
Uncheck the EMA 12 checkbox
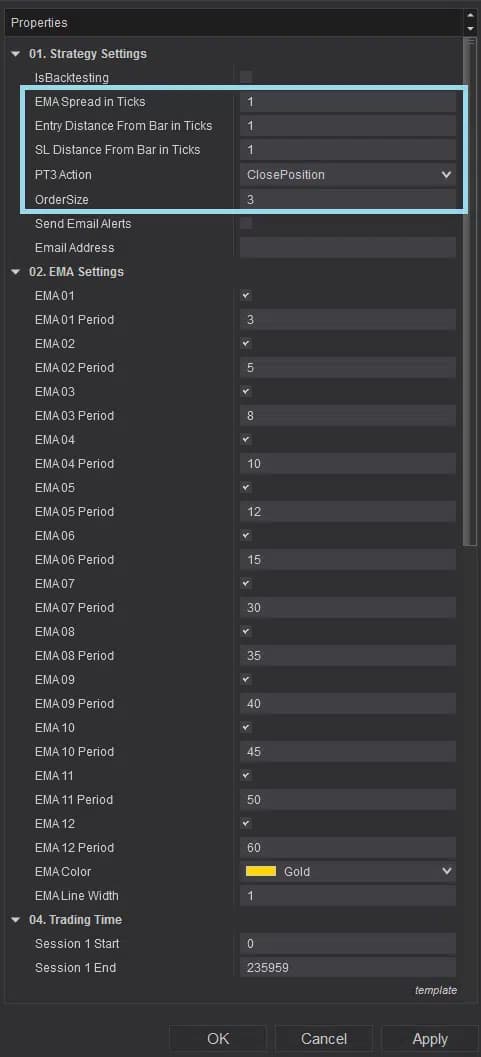[246, 824]
